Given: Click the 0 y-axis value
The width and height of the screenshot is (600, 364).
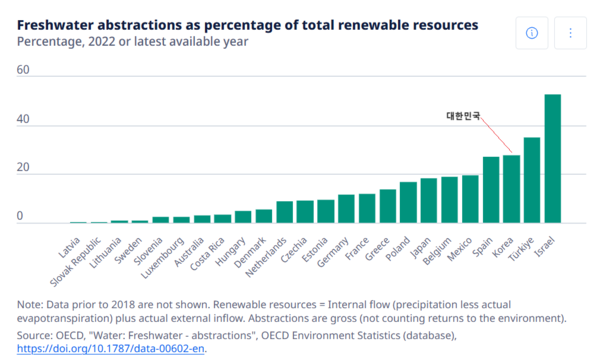Looking at the screenshot, I should coord(20,216).
